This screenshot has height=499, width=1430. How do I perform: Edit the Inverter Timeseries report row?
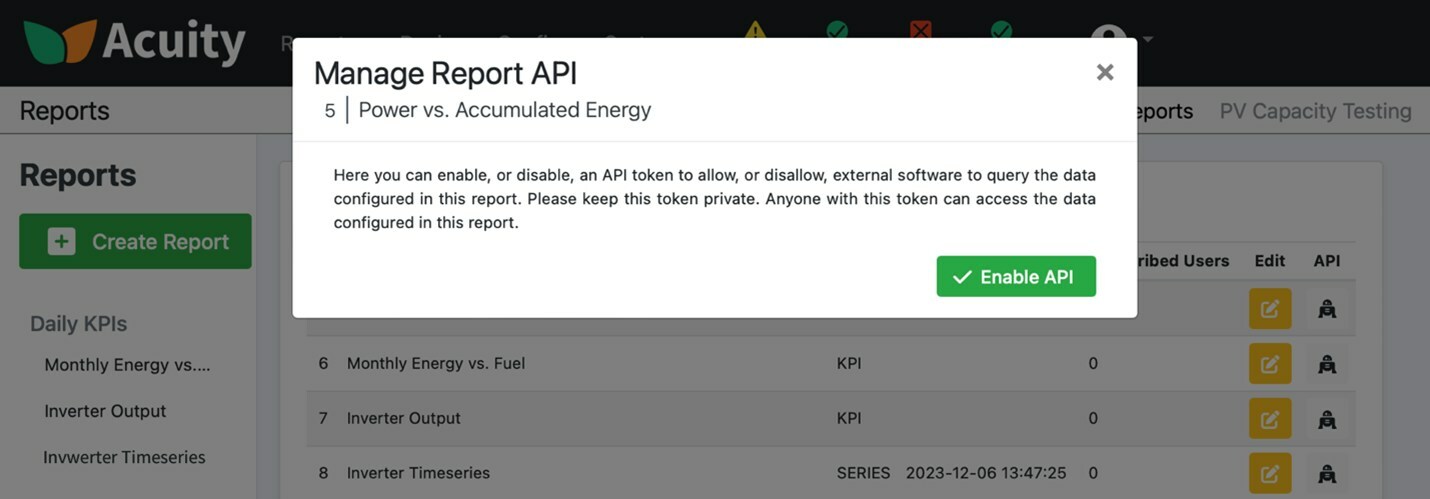(x=1269, y=473)
